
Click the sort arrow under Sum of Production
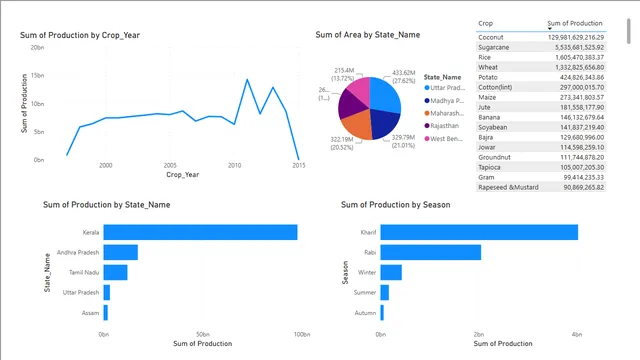point(549,29)
